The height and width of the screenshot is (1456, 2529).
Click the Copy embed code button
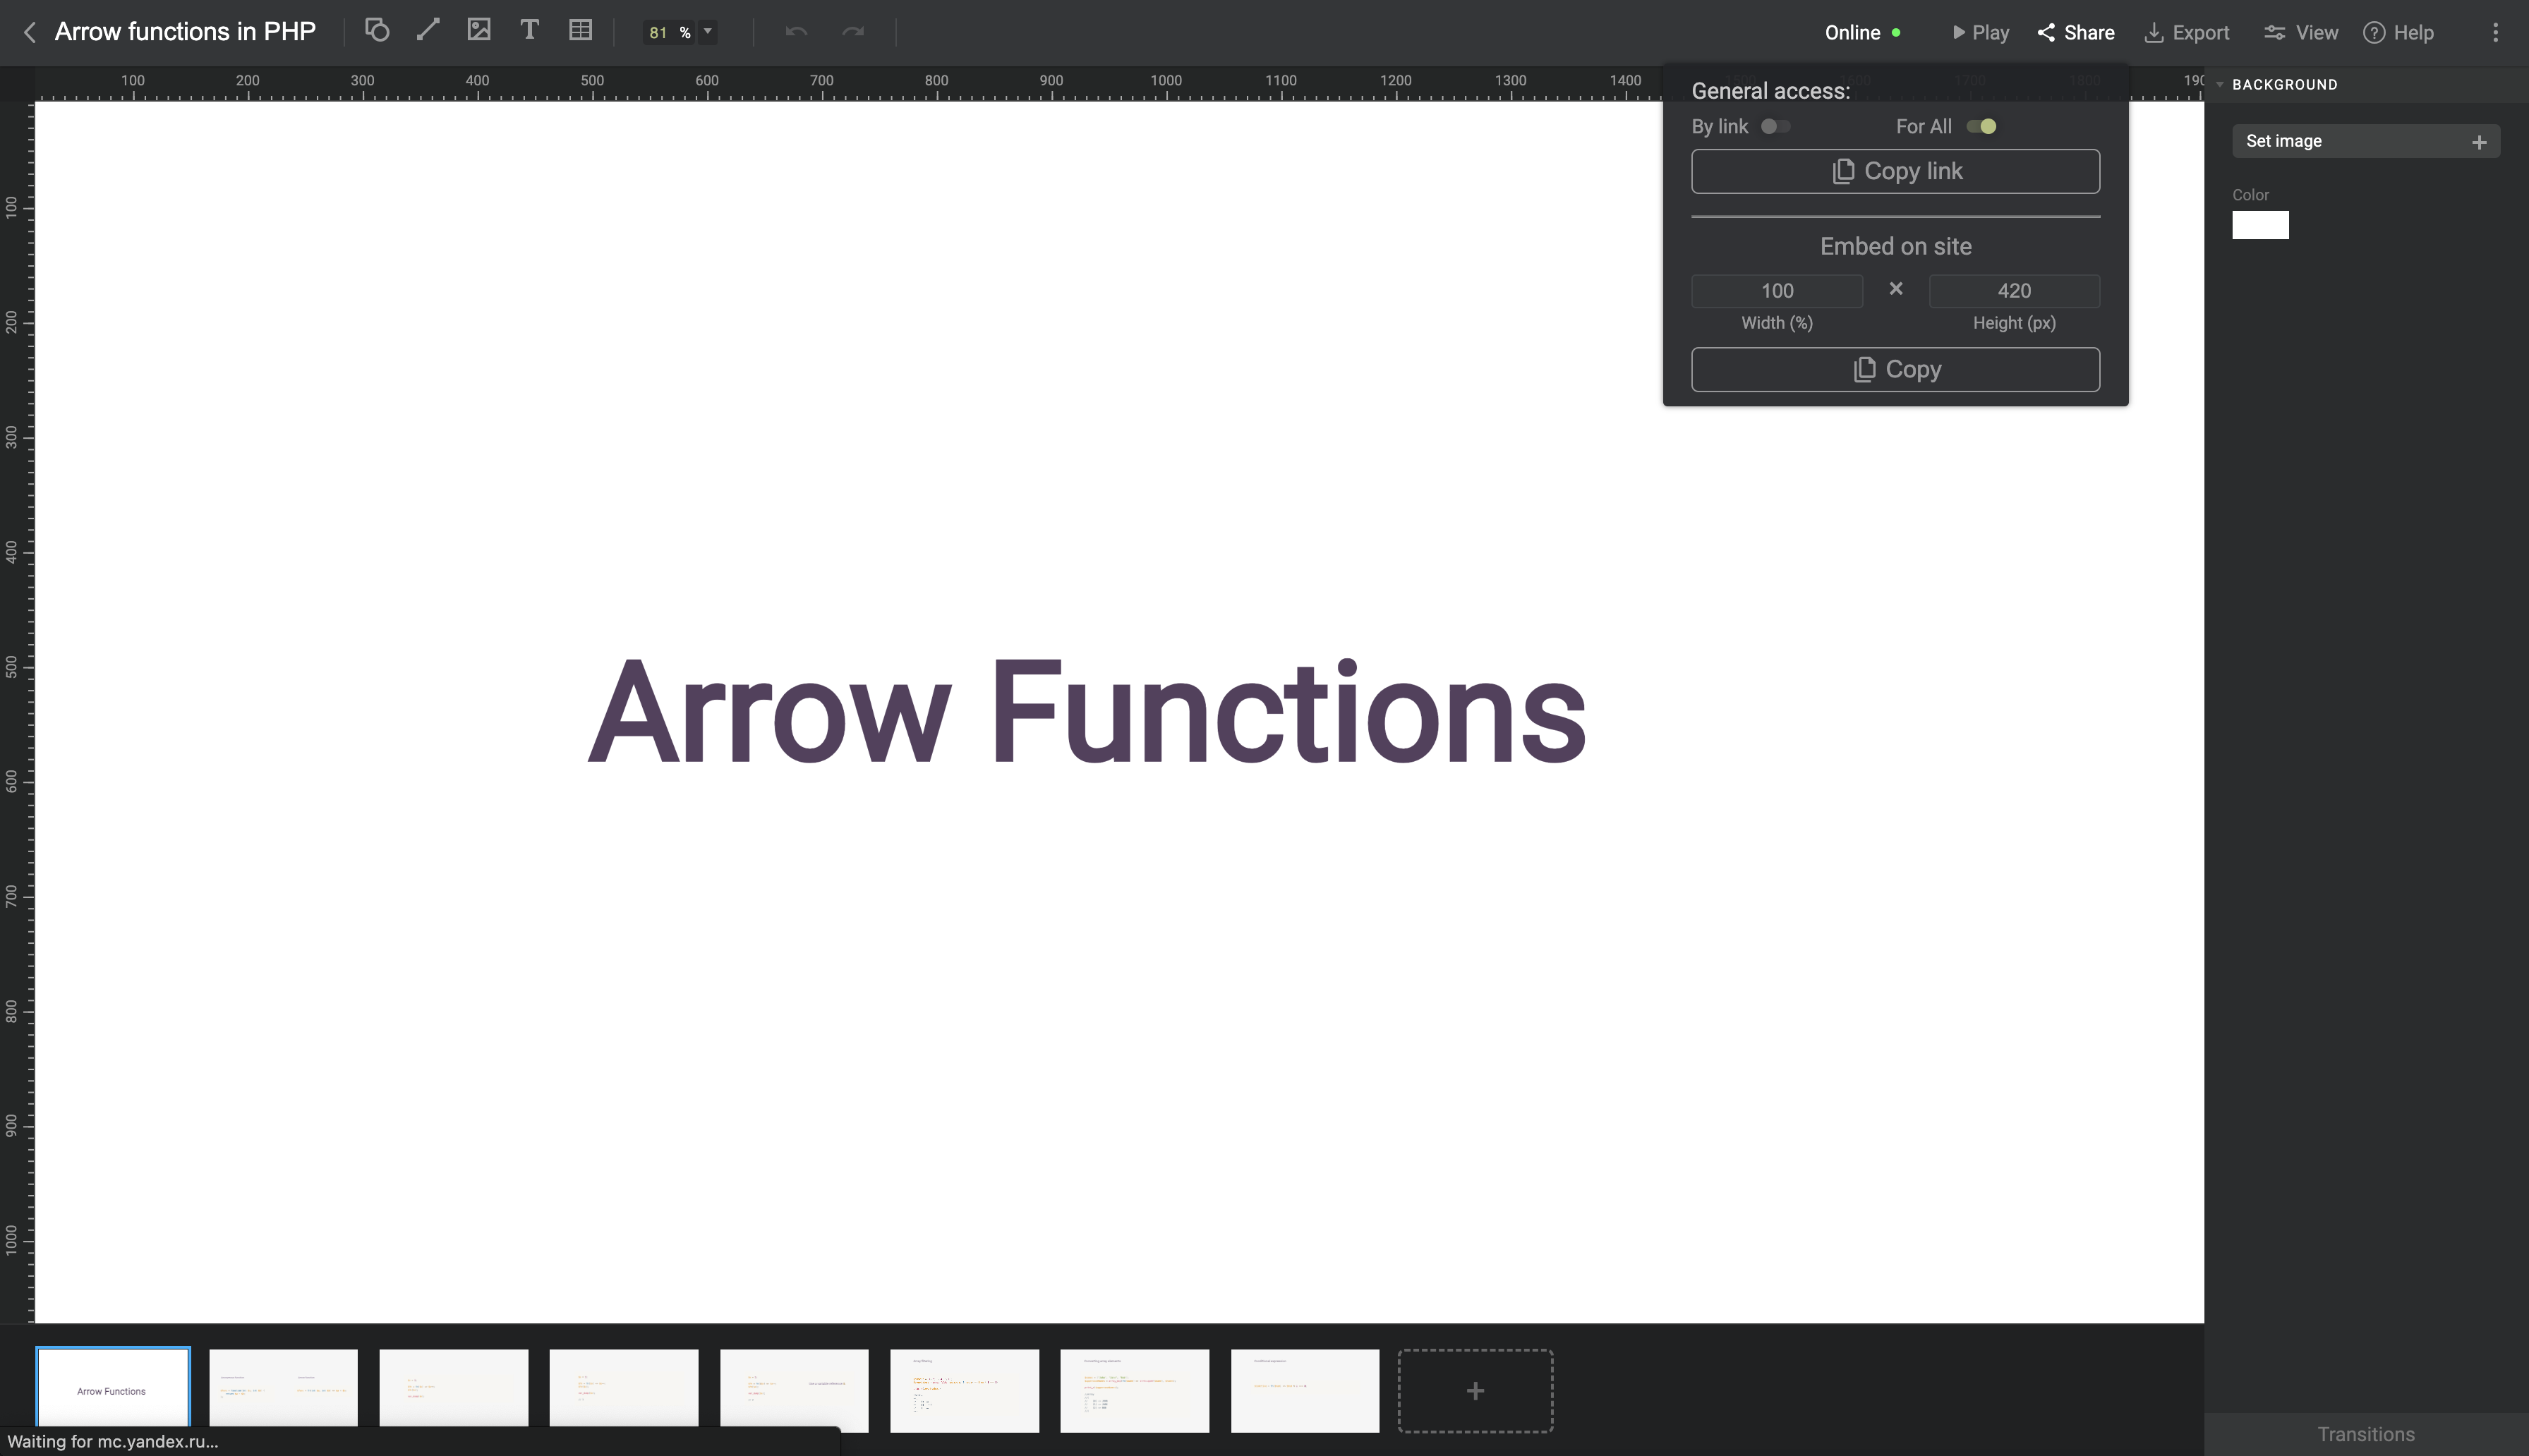(x=1895, y=369)
